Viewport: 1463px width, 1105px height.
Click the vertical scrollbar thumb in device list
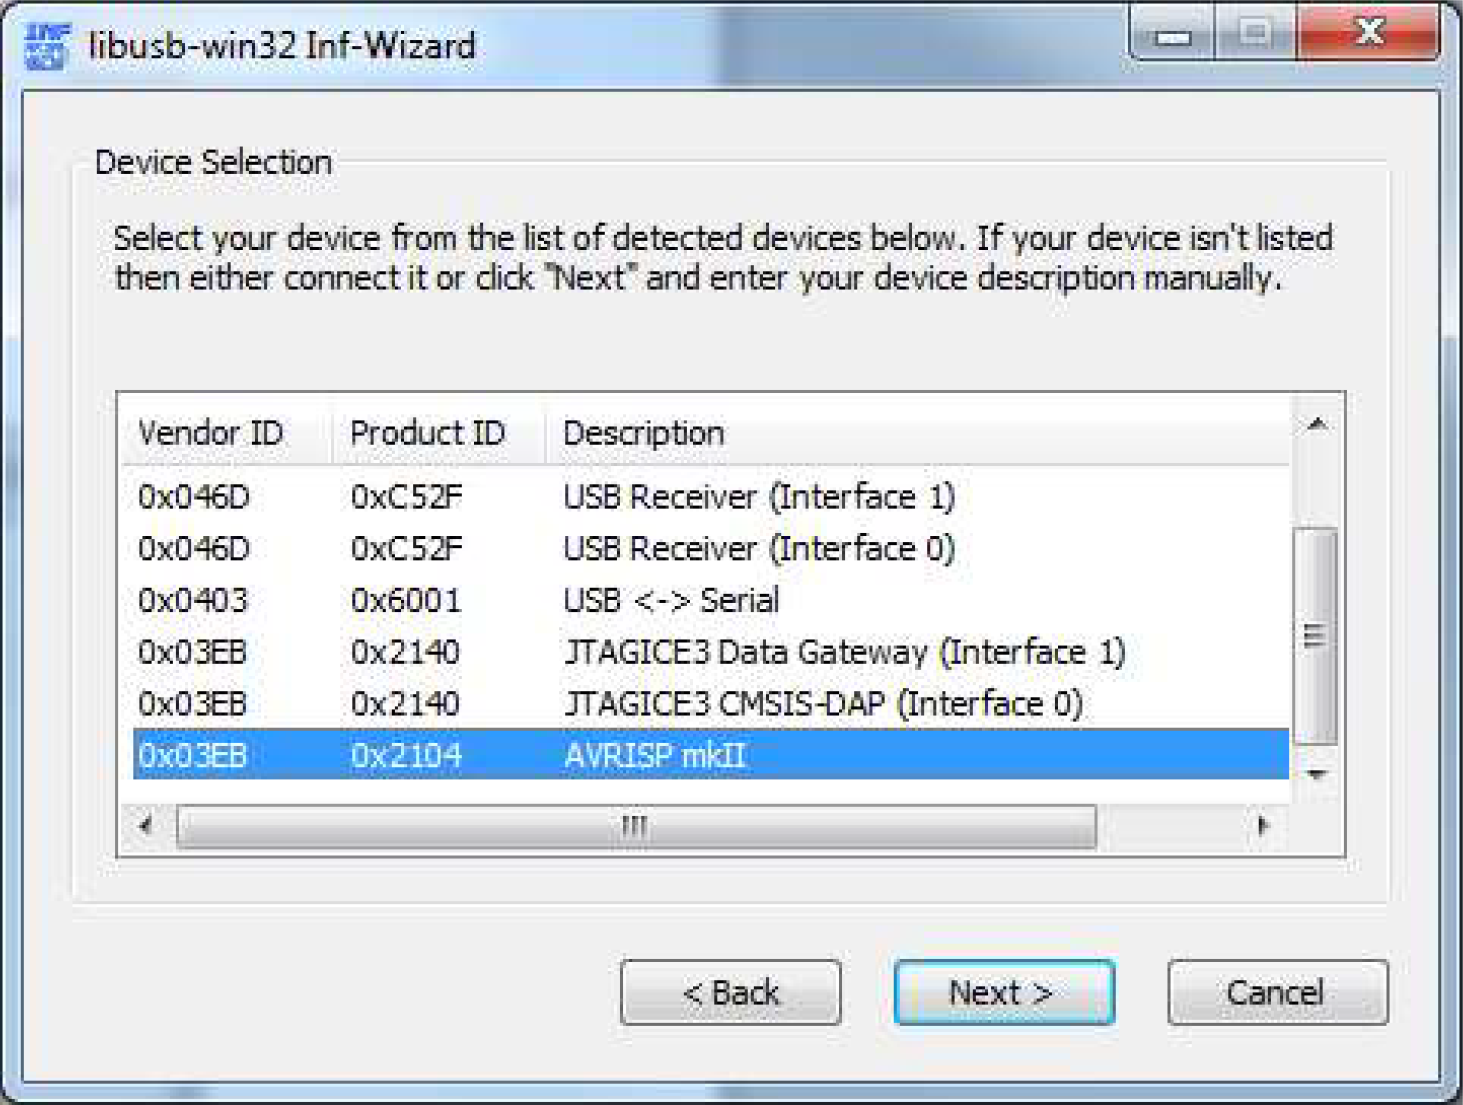point(1316,636)
